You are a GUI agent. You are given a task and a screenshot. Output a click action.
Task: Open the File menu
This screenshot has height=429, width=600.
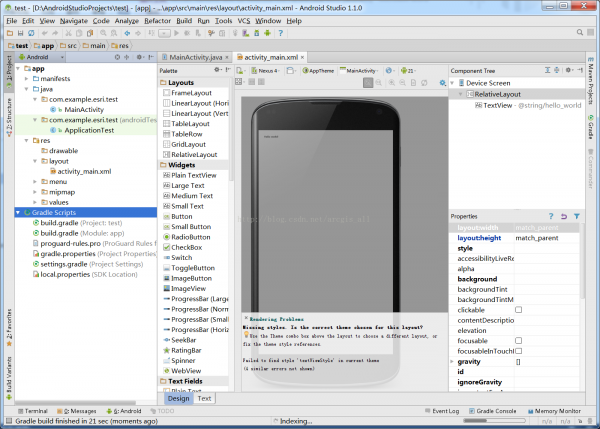tap(11, 21)
